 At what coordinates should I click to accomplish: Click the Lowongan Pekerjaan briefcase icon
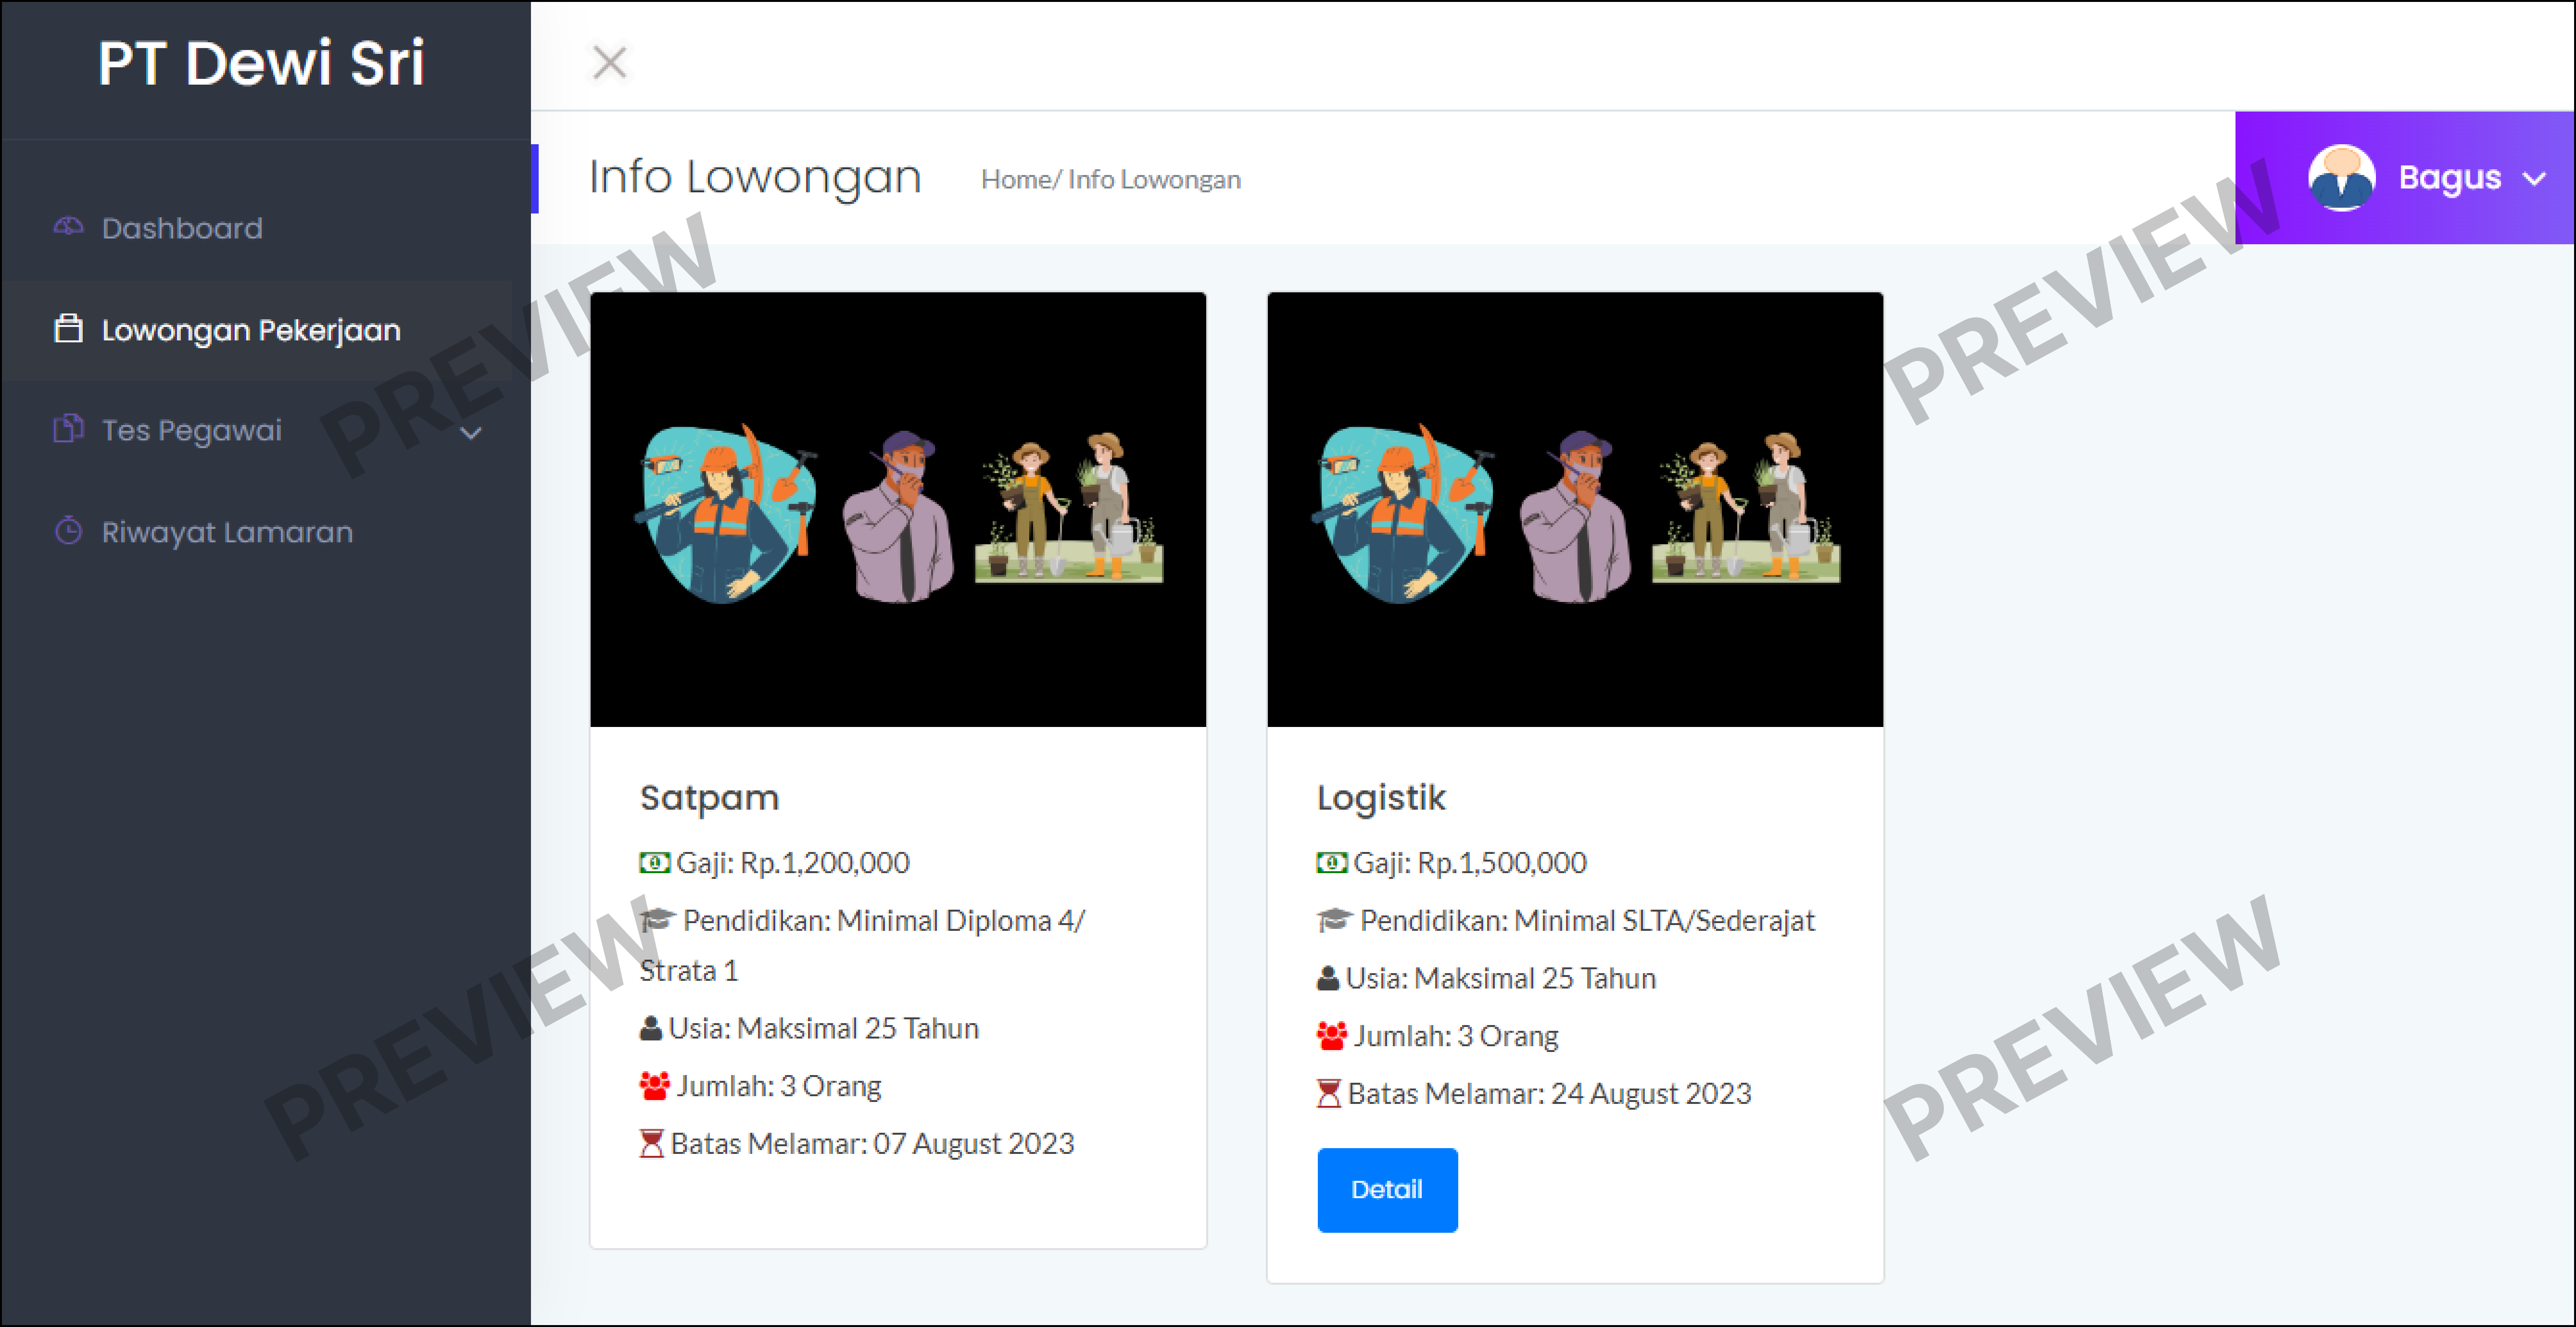point(68,329)
